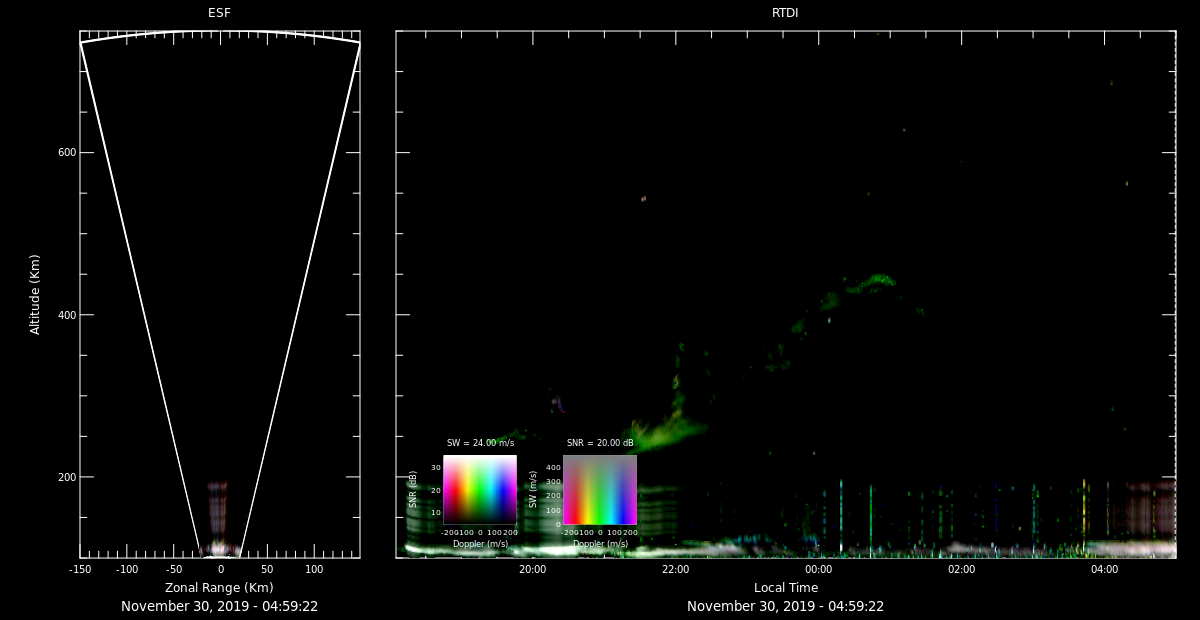Click the 50 zonal range tick label
Image resolution: width=1200 pixels, height=620 pixels.
267,569
